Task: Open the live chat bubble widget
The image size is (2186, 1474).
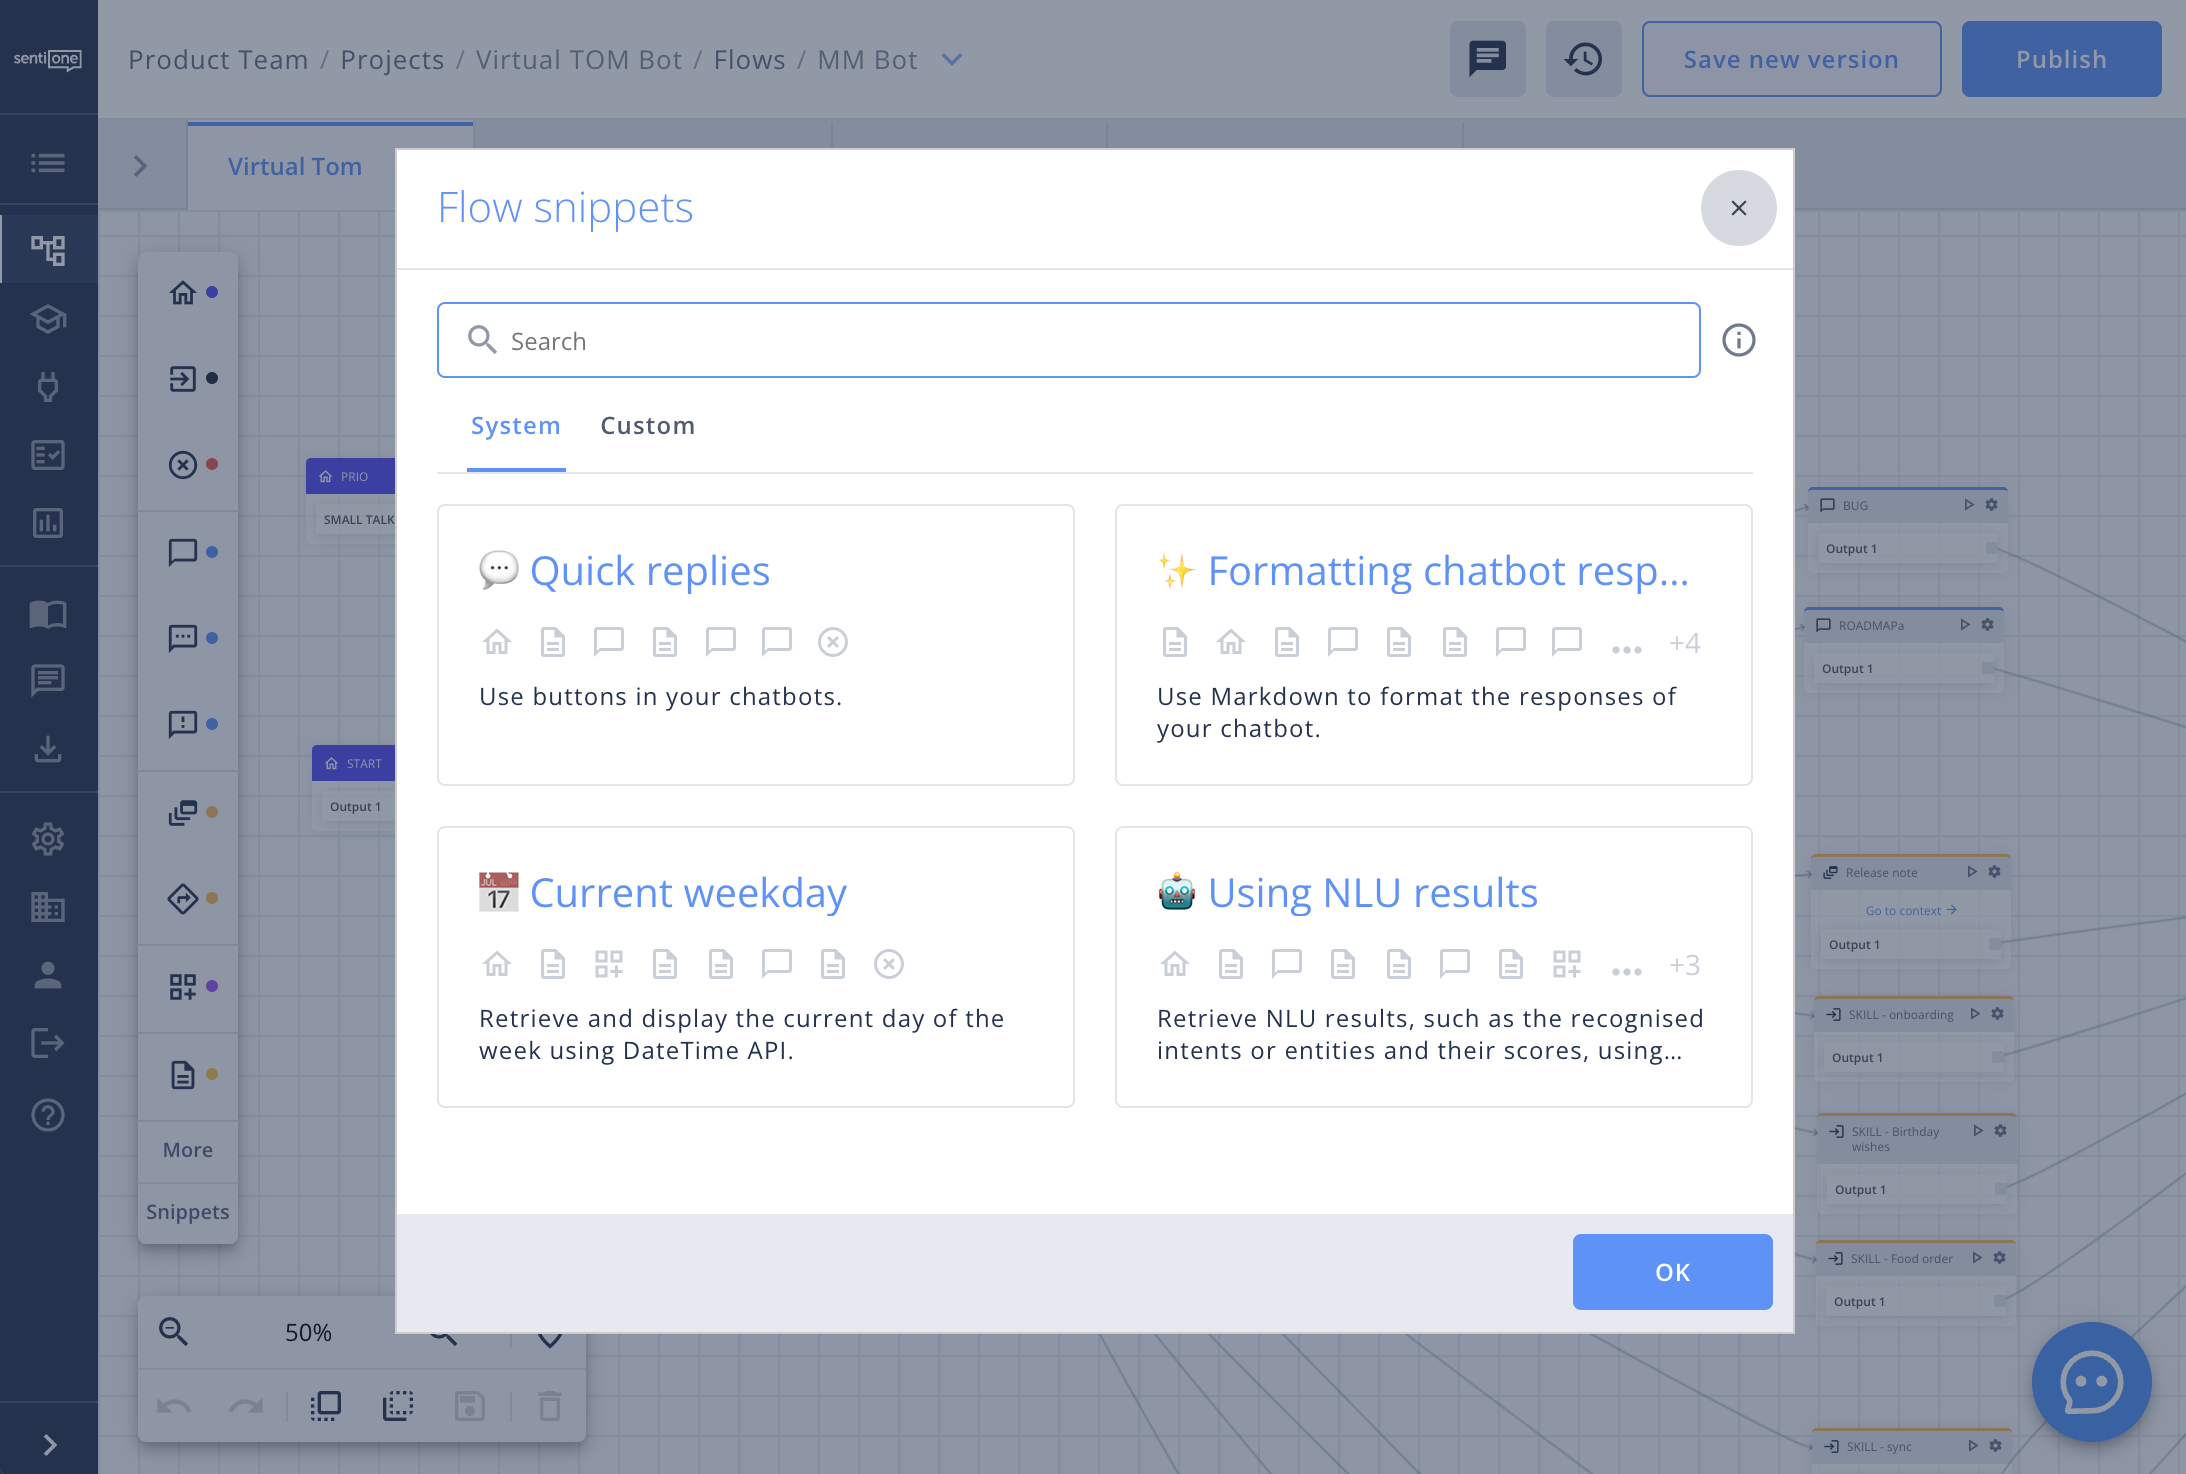Action: [x=2090, y=1381]
